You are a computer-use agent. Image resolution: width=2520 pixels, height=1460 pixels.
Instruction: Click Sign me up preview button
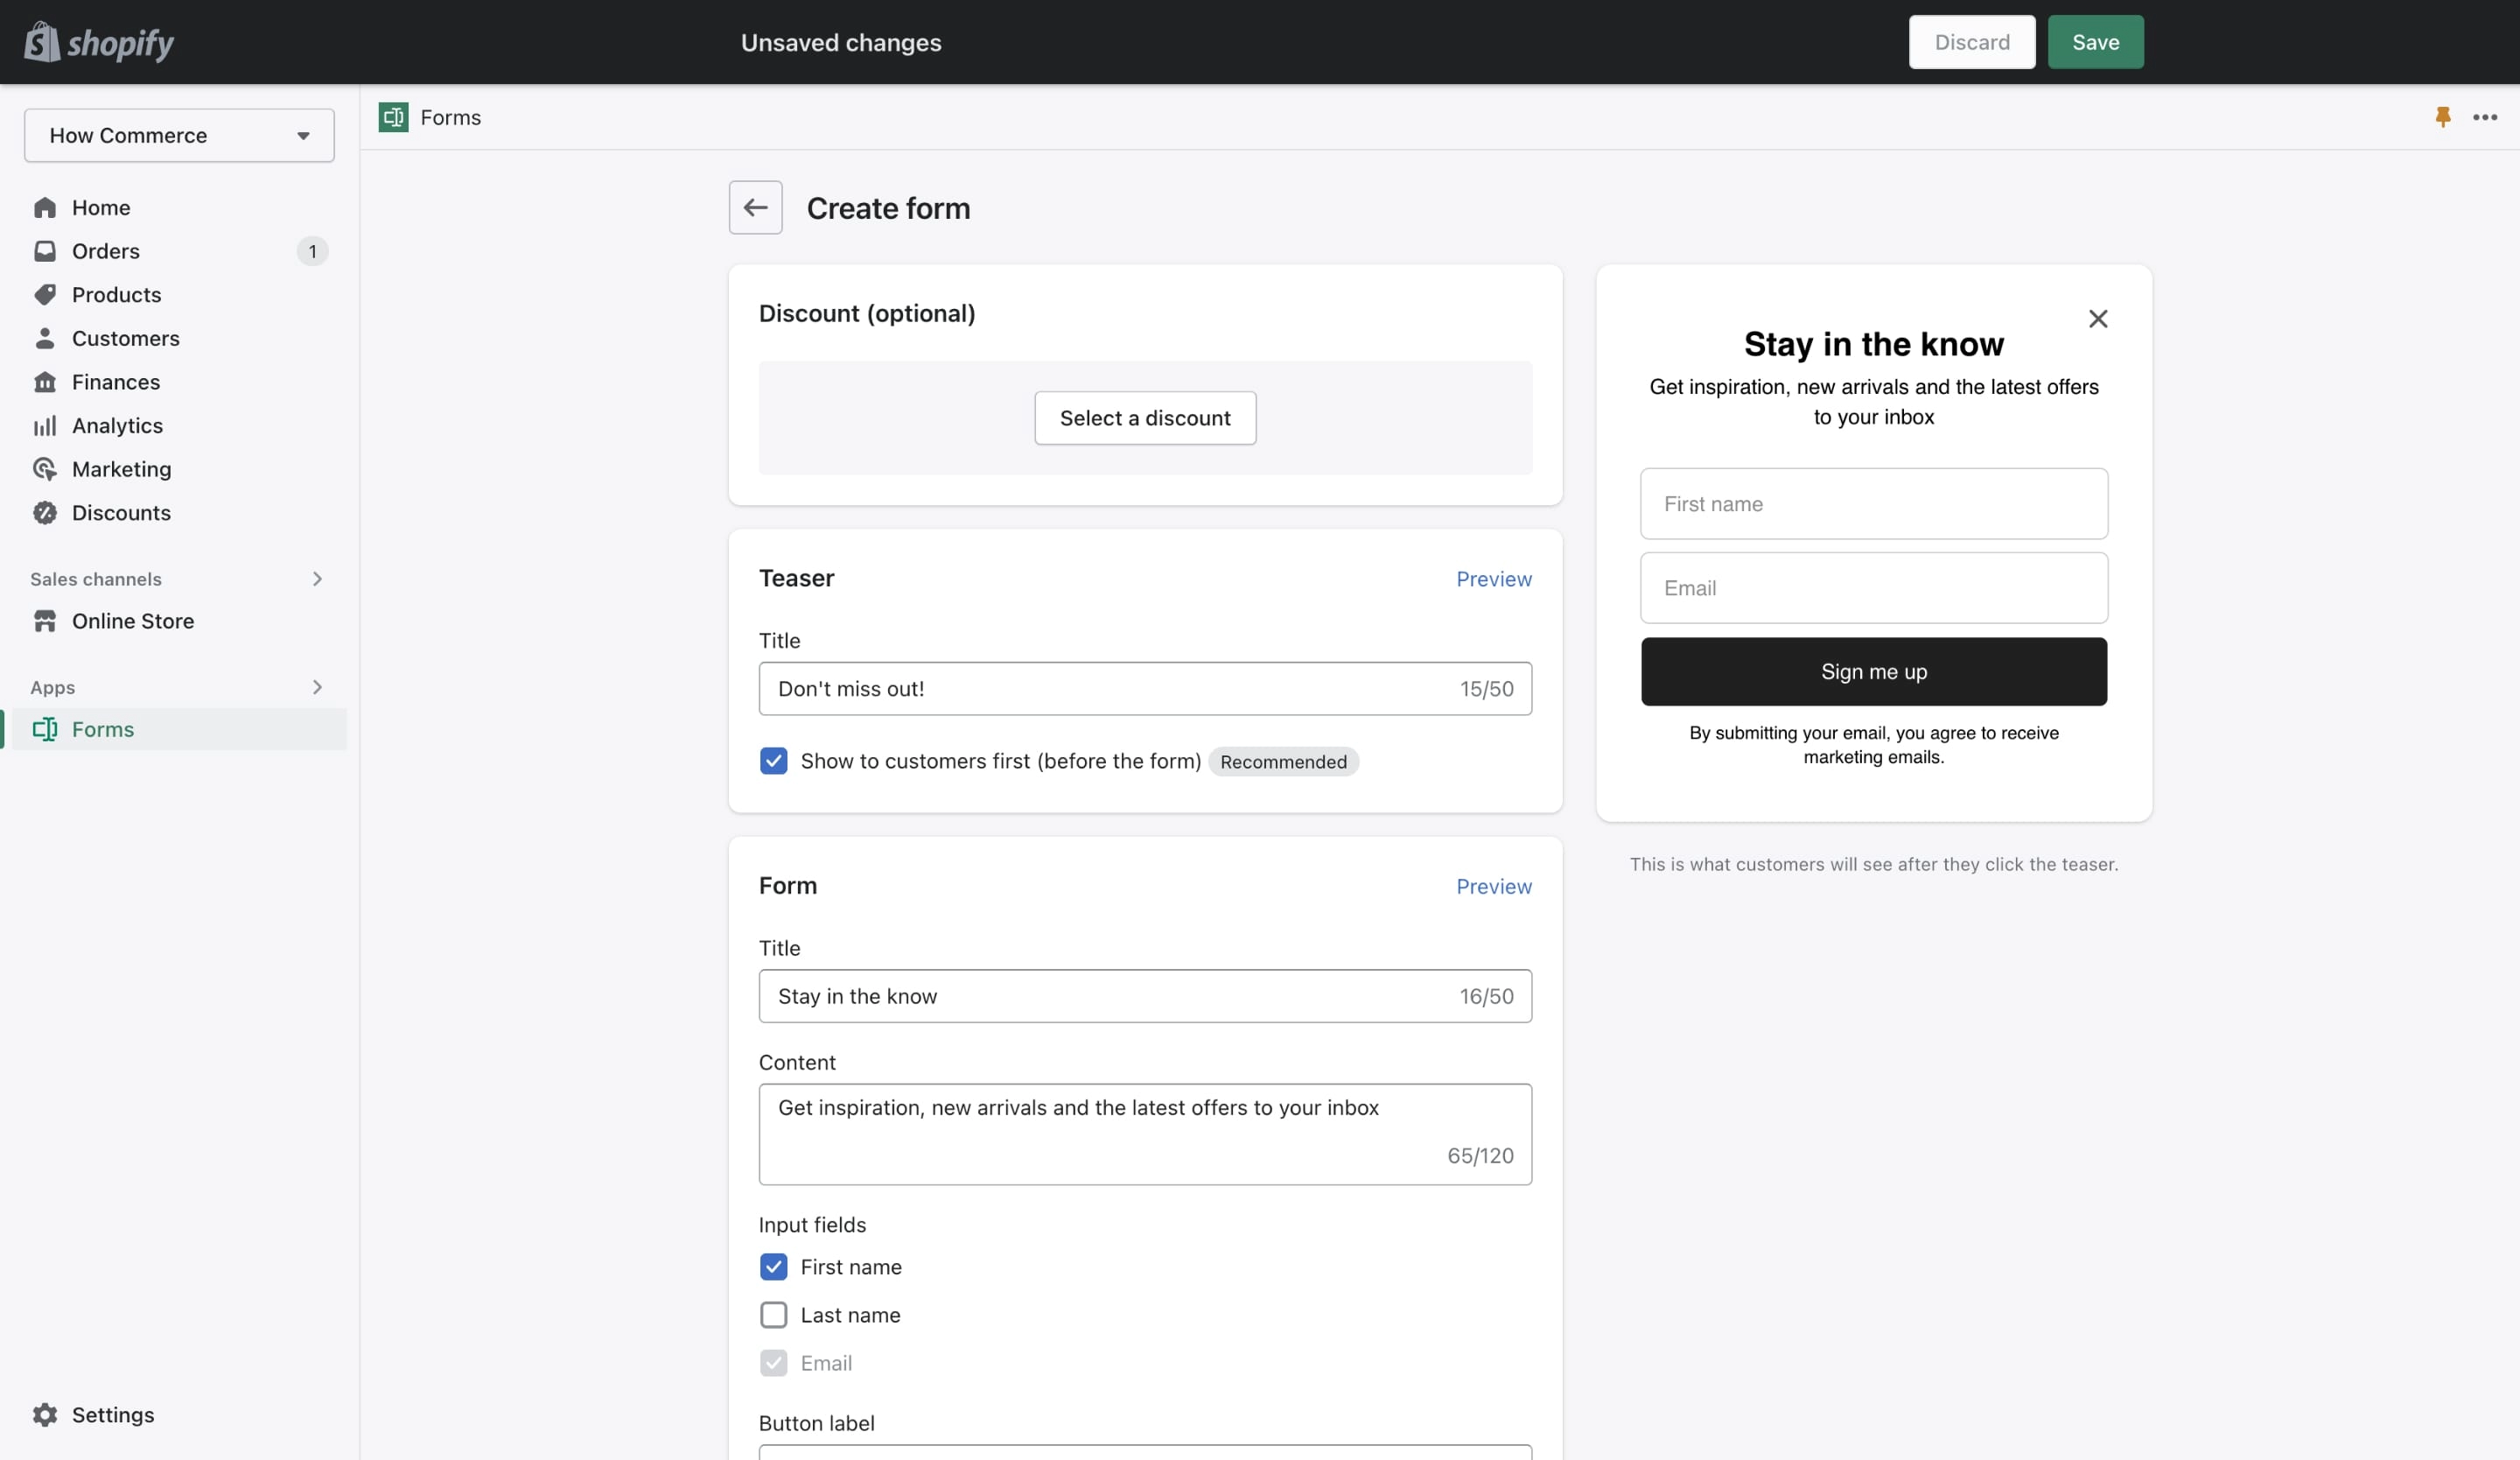pyautogui.click(x=1874, y=672)
